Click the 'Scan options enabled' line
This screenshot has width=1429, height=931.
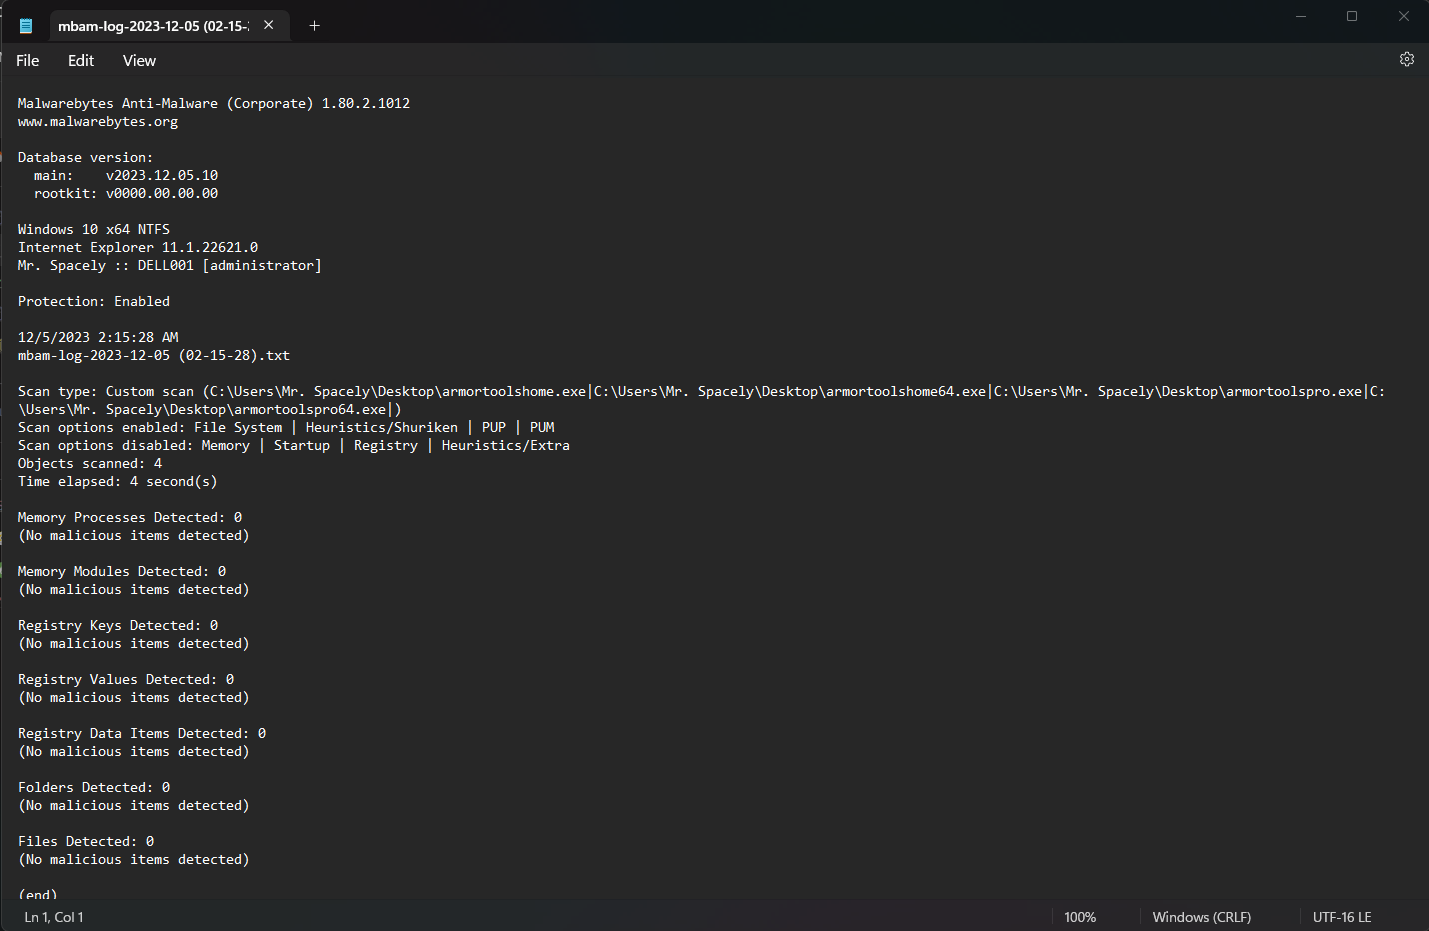click(286, 428)
